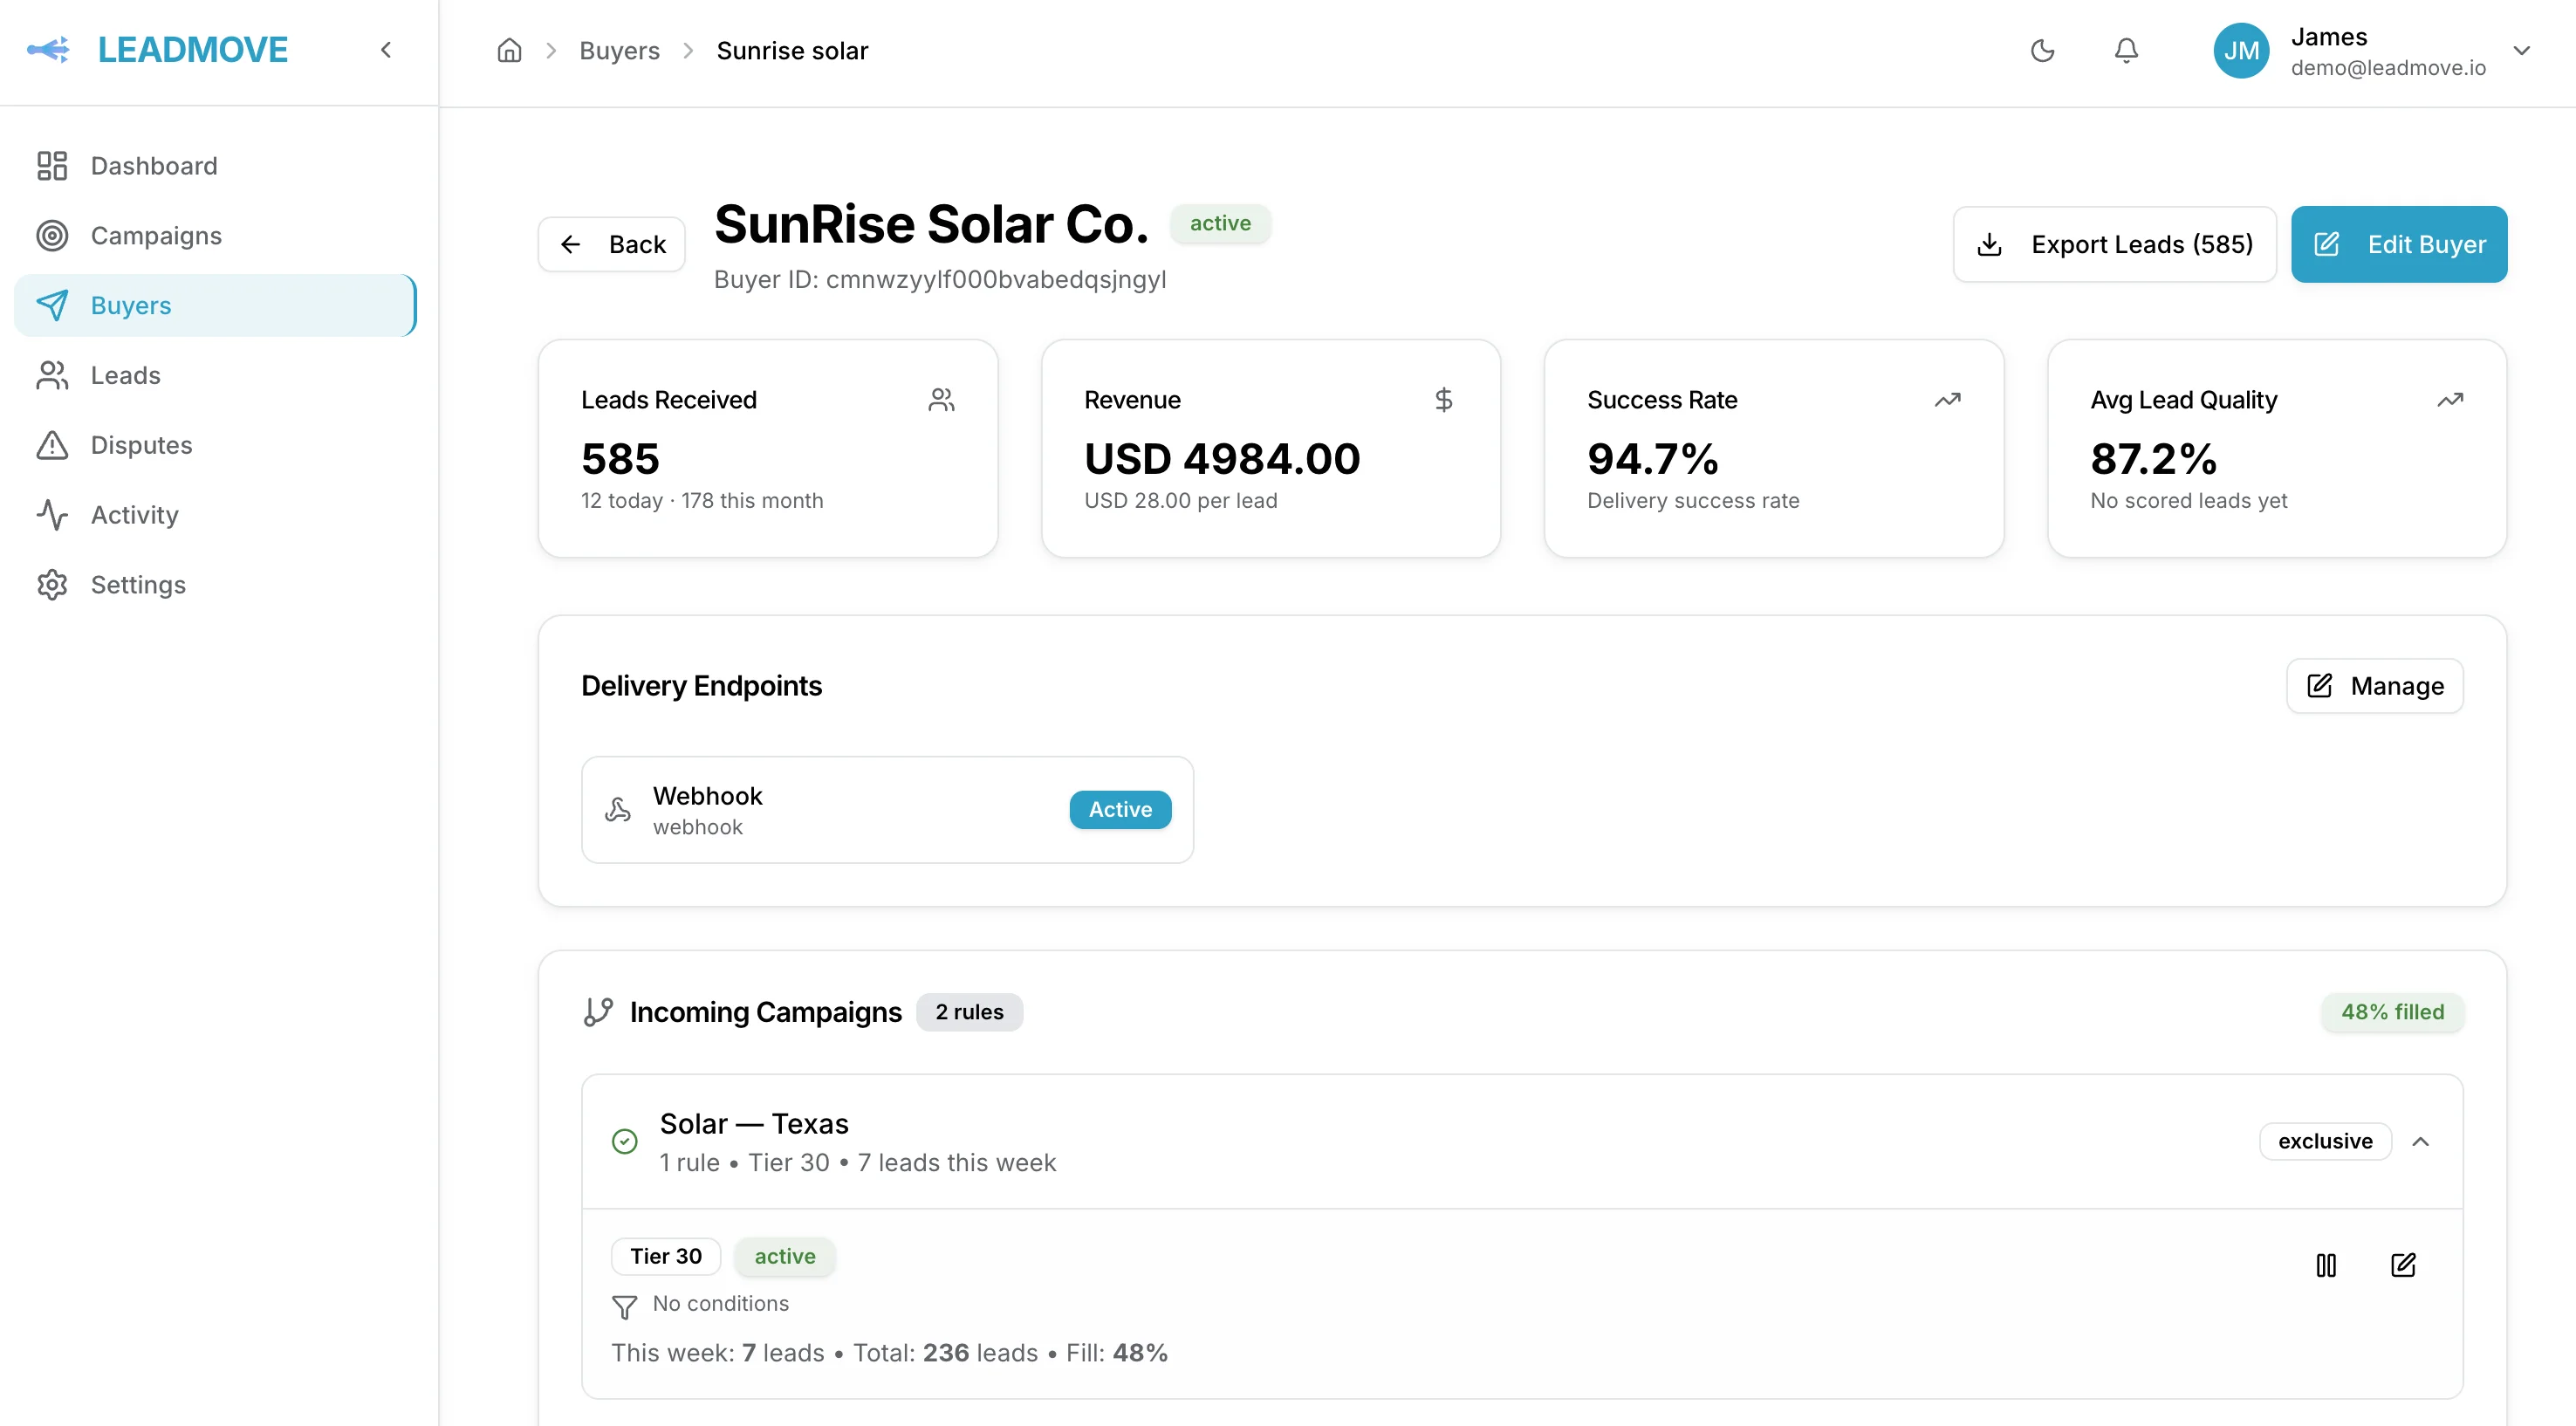Open Dashboard in the sidebar
The image size is (2576, 1426).
pos(216,166)
